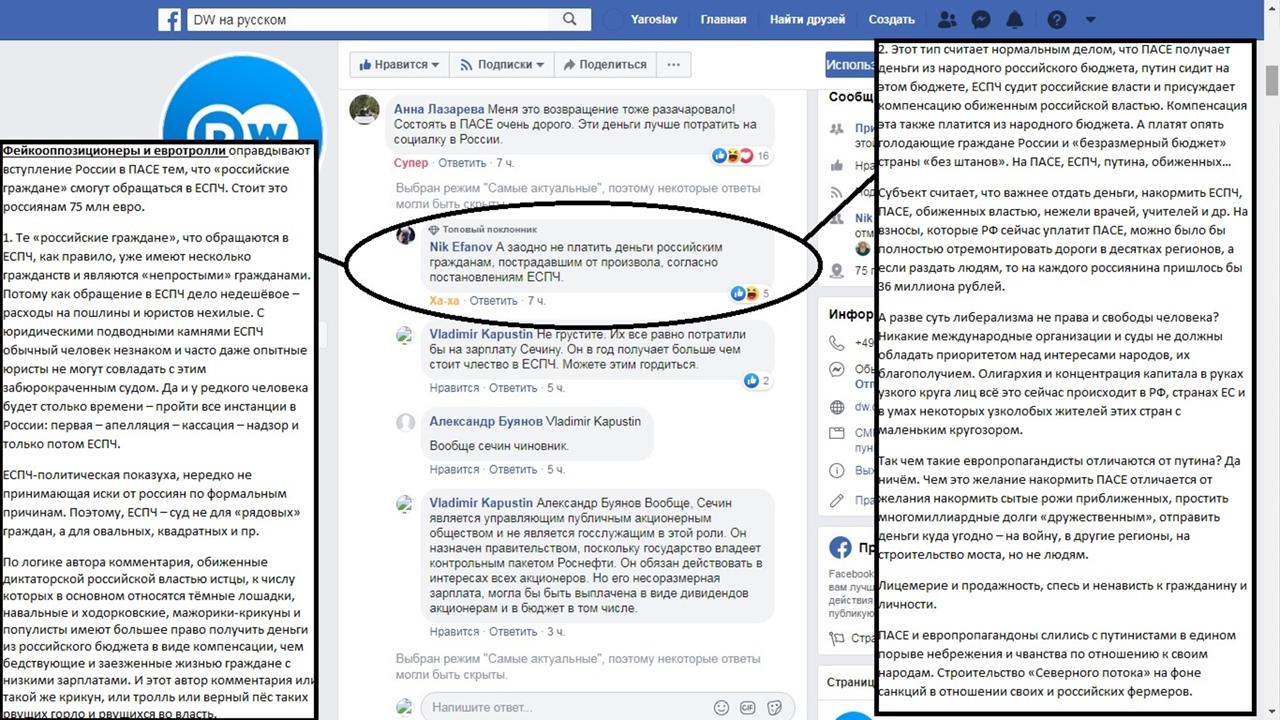Open the three-dots more options button
The height and width of the screenshot is (720, 1280).
pyautogui.click(x=673, y=64)
